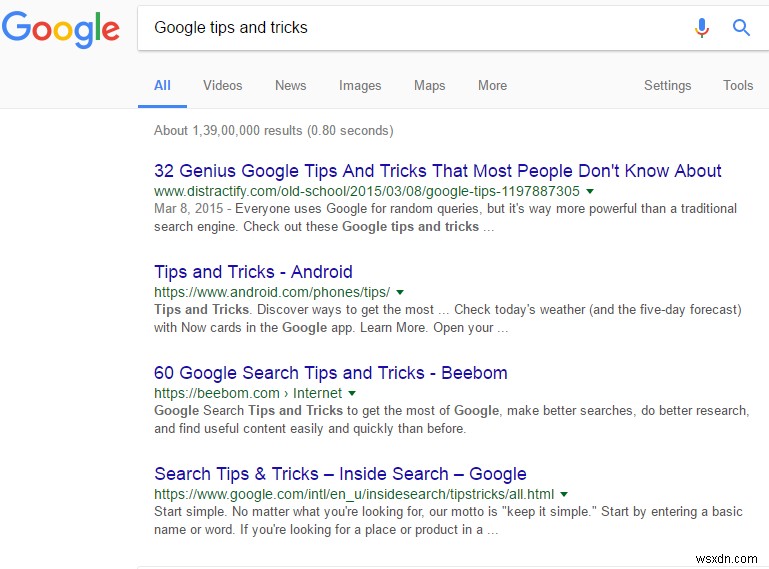Viewport: 769px width, 569px height.
Task: Switch to the Videos tab
Action: (222, 86)
